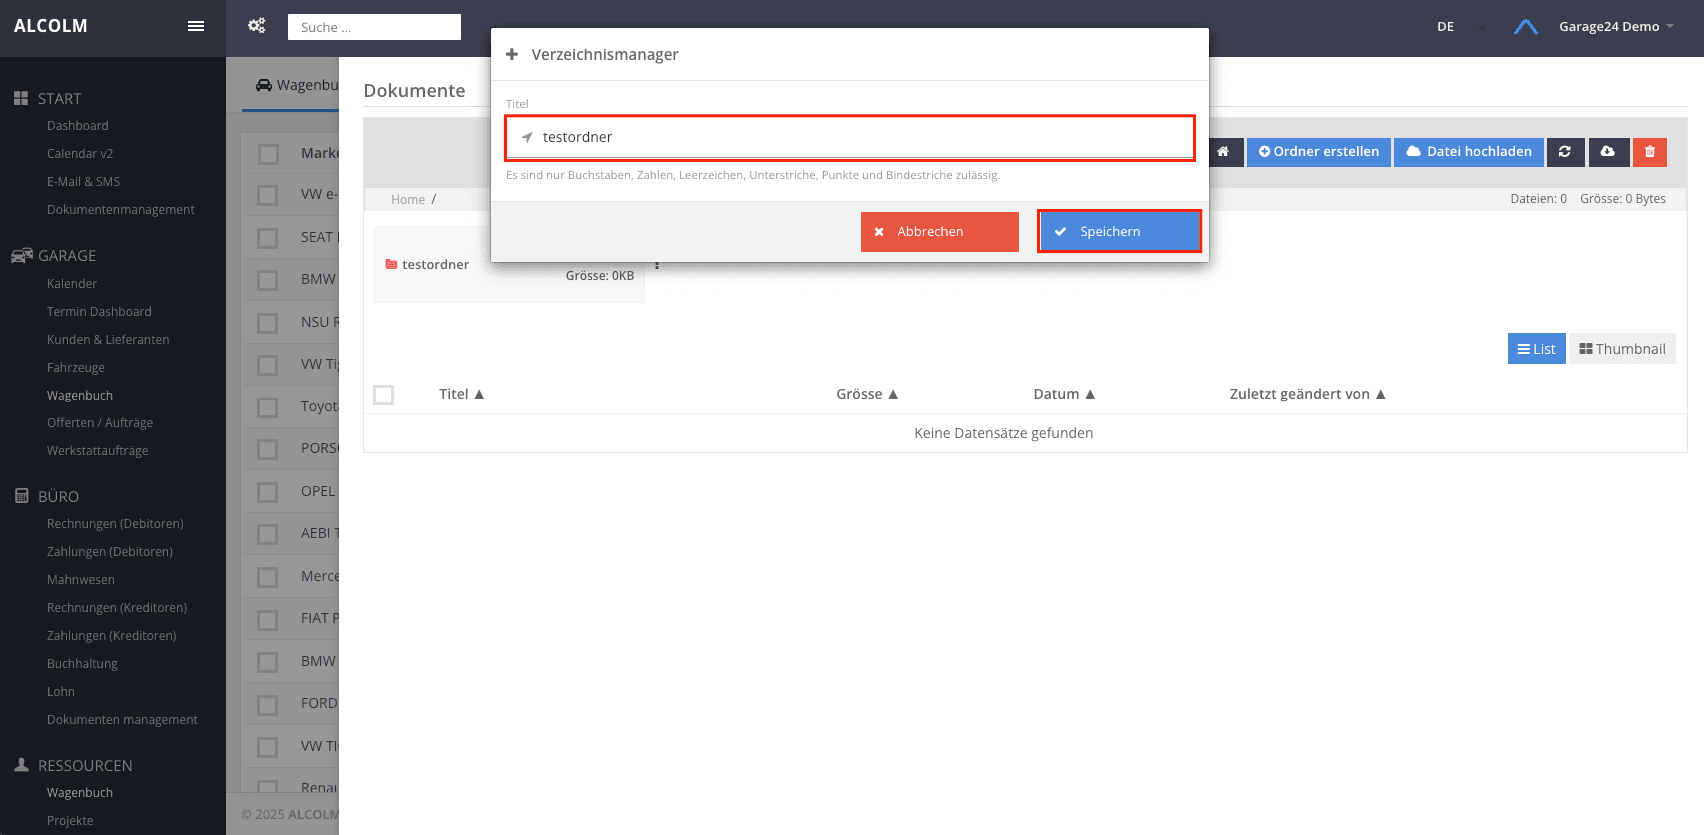Click Datei hochladen button

pos(1469,152)
